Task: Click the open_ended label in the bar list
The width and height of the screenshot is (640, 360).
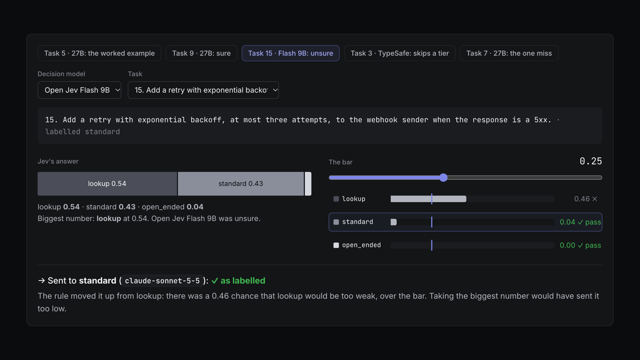Action: (x=361, y=245)
